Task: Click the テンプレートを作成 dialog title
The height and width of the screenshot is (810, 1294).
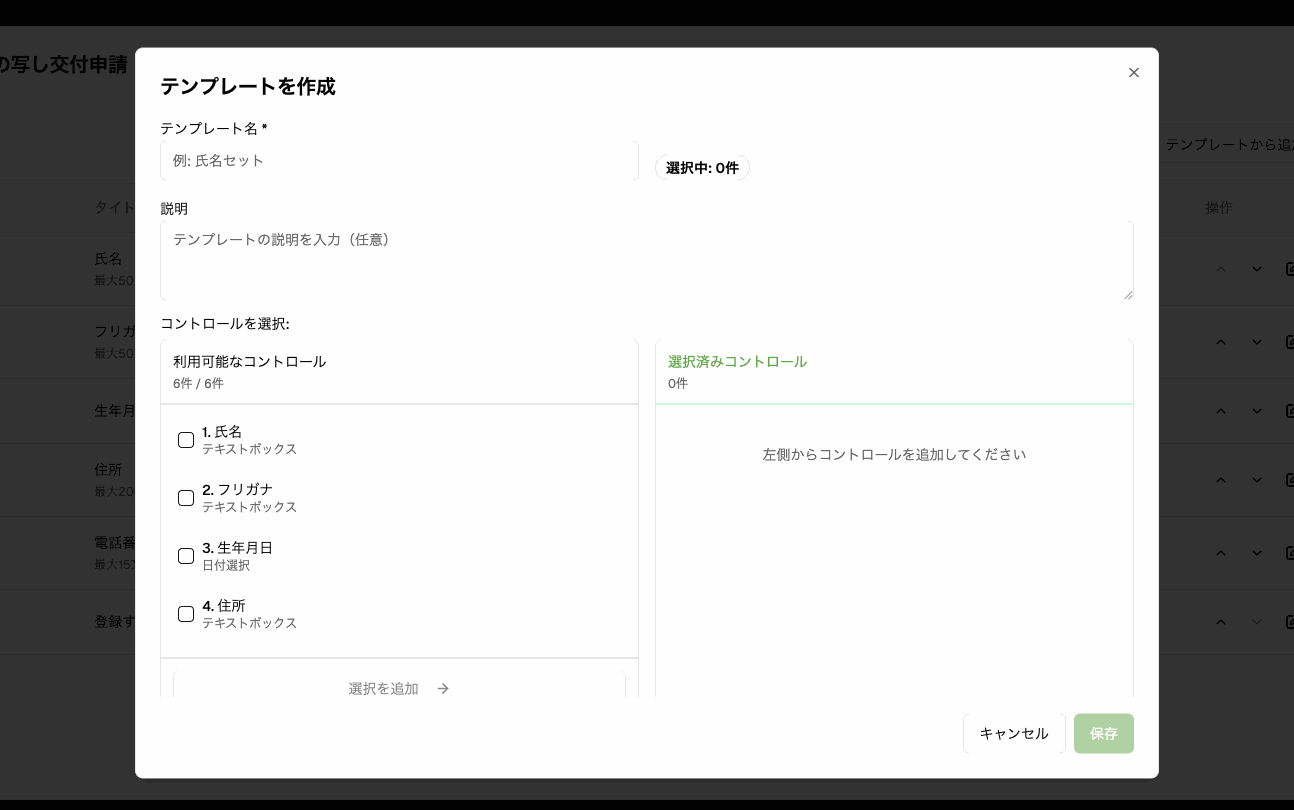Action: (x=248, y=86)
